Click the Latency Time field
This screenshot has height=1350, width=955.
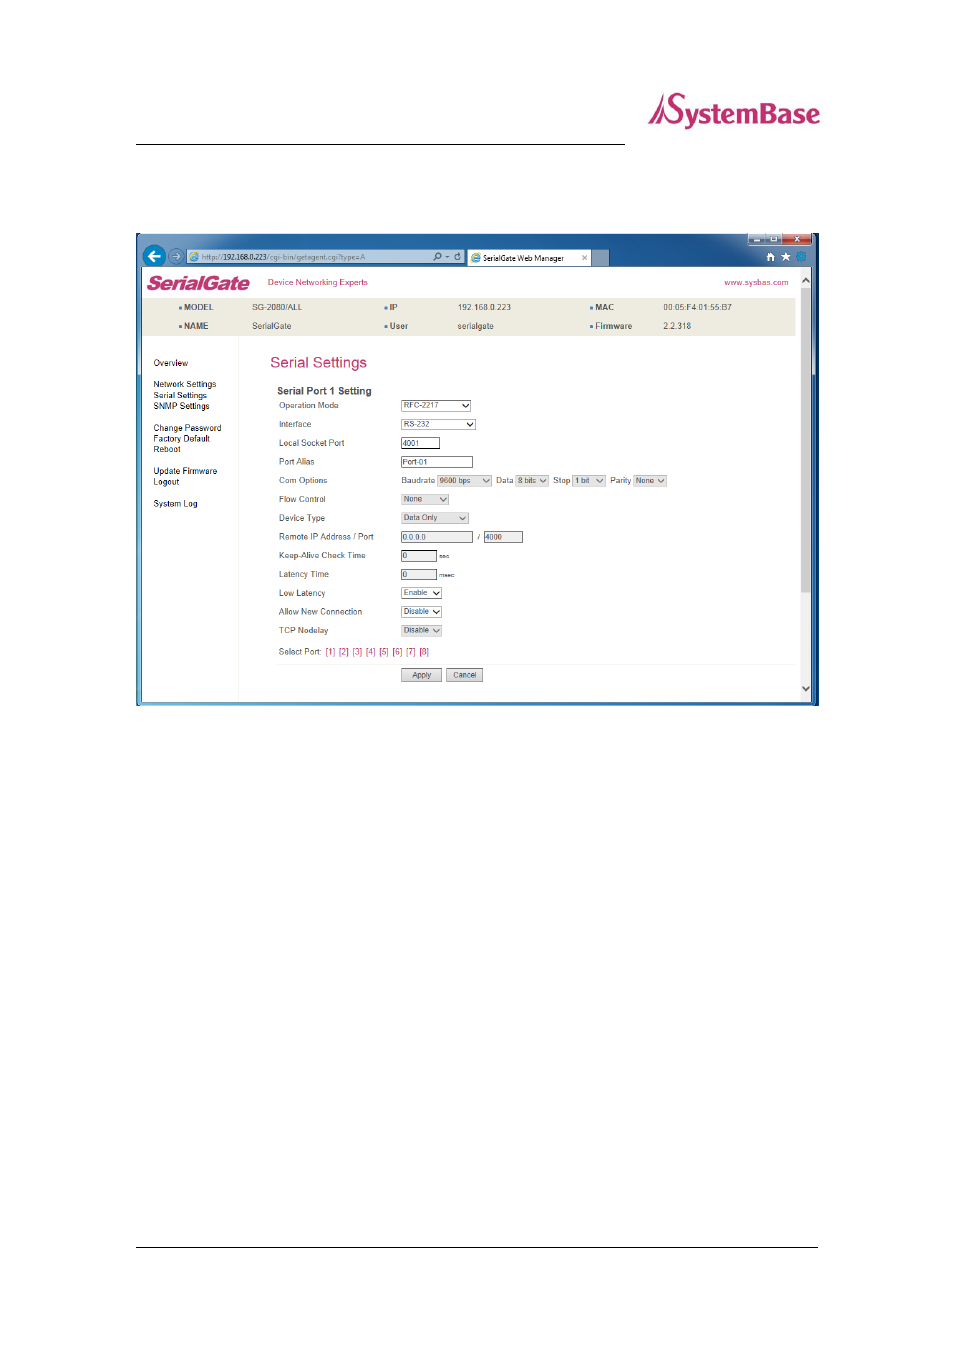tap(419, 575)
